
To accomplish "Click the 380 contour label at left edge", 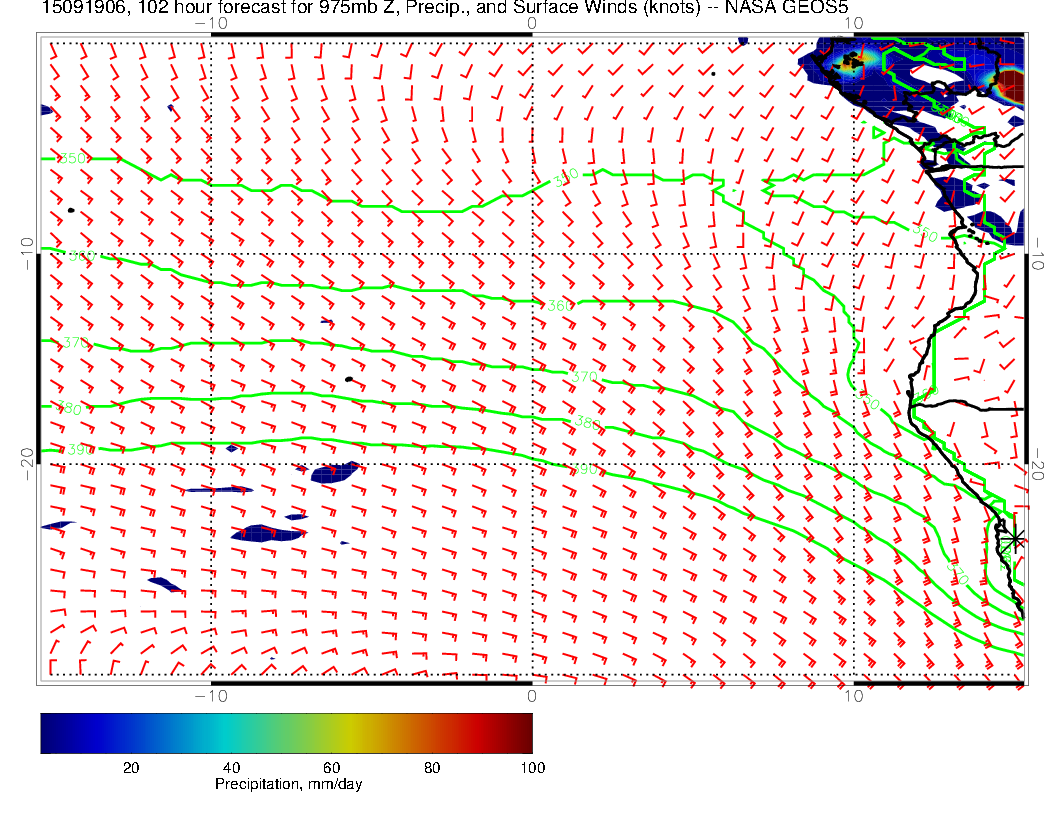I will pyautogui.click(x=69, y=408).
